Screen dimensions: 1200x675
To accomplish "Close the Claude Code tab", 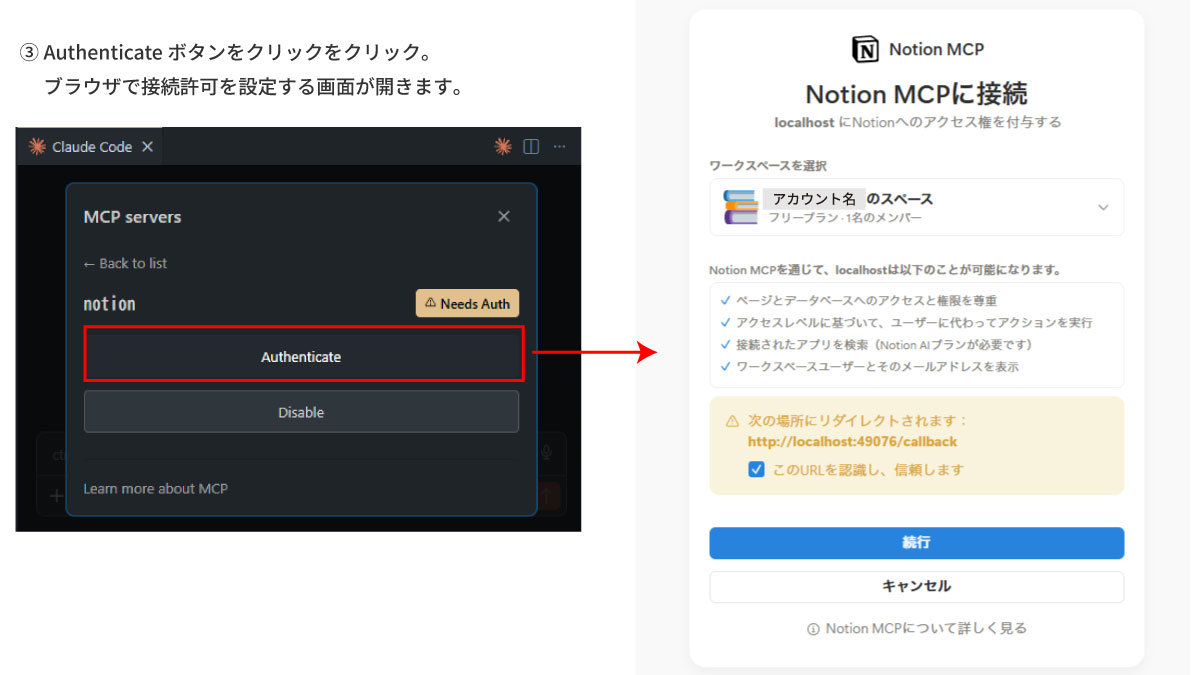I will [147, 147].
